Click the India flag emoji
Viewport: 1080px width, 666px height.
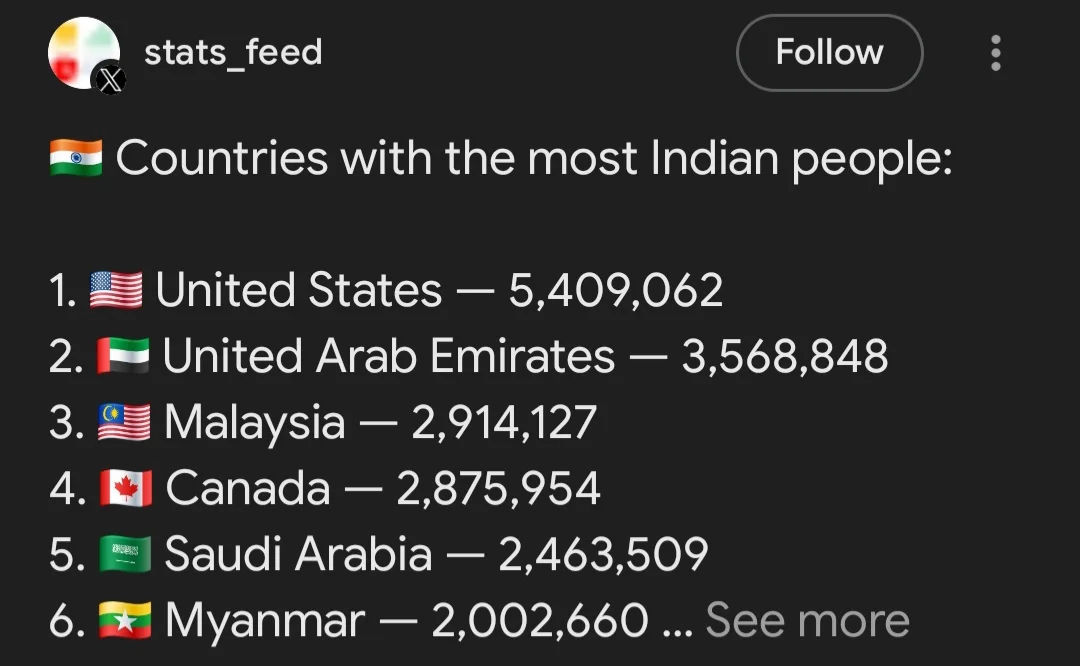pos(76,159)
